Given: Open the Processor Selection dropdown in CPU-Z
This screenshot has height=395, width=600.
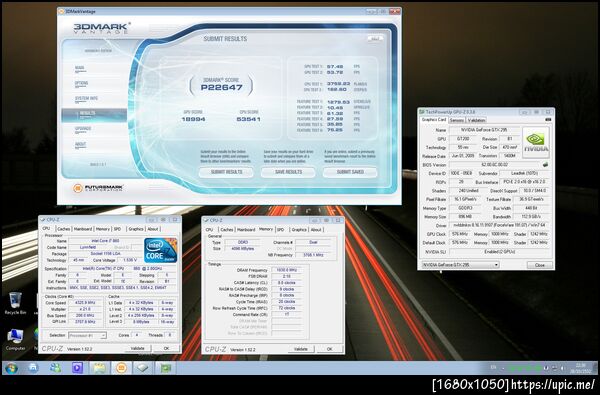Looking at the screenshot, I should [x=87, y=335].
